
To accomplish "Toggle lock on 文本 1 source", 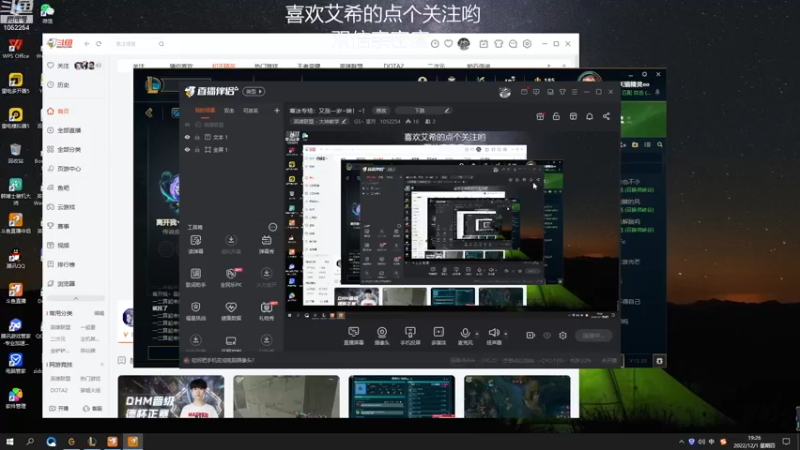I will click(x=197, y=137).
